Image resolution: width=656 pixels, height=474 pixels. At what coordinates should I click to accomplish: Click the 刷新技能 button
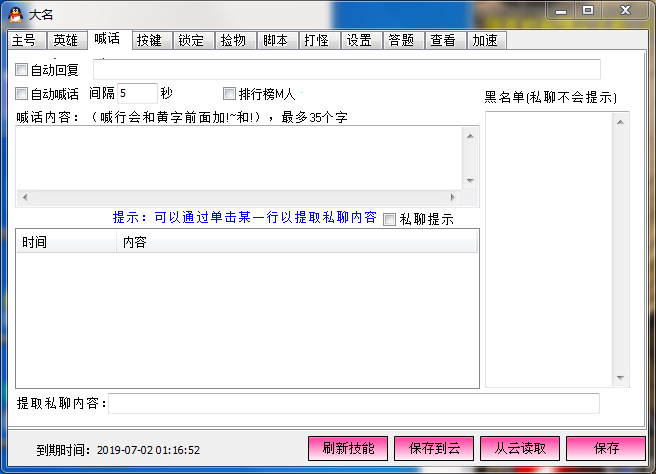tap(348, 448)
